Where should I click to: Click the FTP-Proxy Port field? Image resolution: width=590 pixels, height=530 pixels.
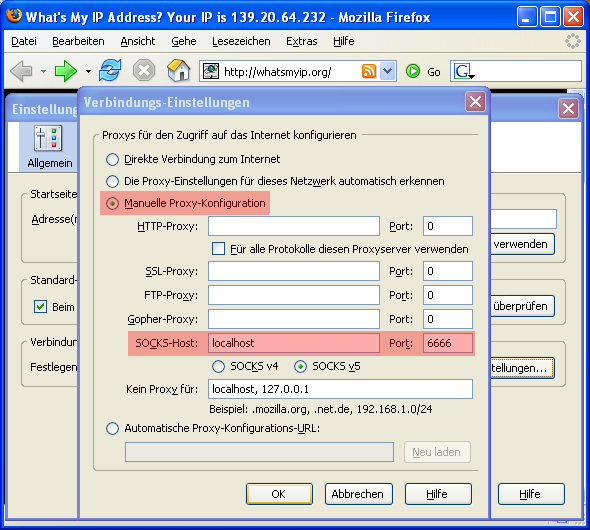(x=448, y=295)
